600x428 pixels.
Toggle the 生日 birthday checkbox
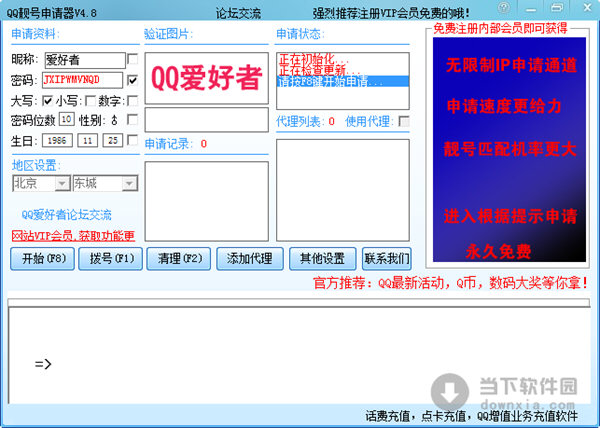click(x=132, y=140)
